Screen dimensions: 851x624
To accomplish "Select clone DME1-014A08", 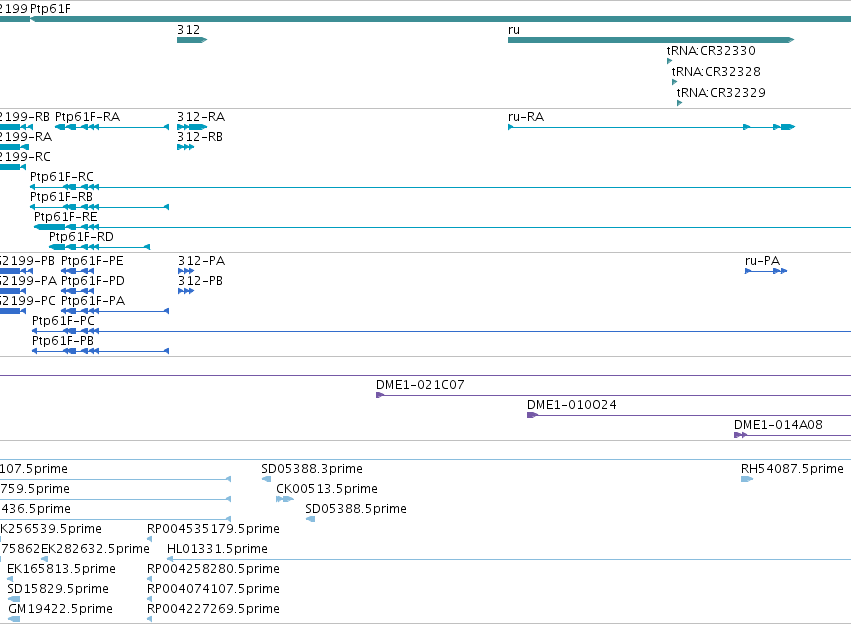I will [792, 435].
